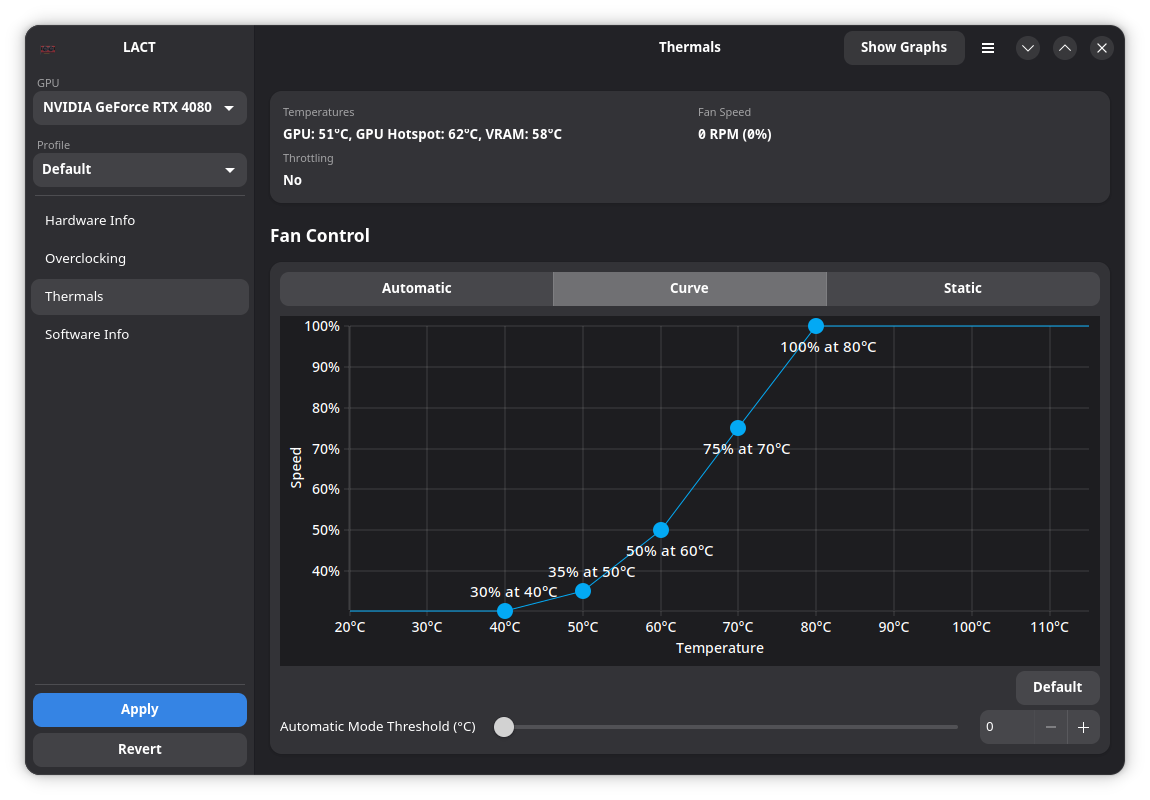Click the fan speed value 0 RPM (0%)
The width and height of the screenshot is (1150, 800).
pyautogui.click(x=734, y=134)
